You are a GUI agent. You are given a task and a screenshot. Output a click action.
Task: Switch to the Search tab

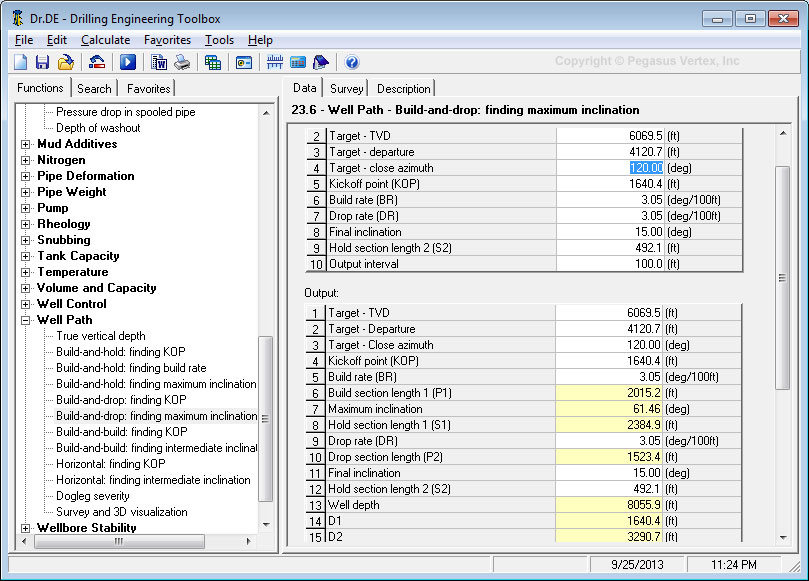click(94, 89)
